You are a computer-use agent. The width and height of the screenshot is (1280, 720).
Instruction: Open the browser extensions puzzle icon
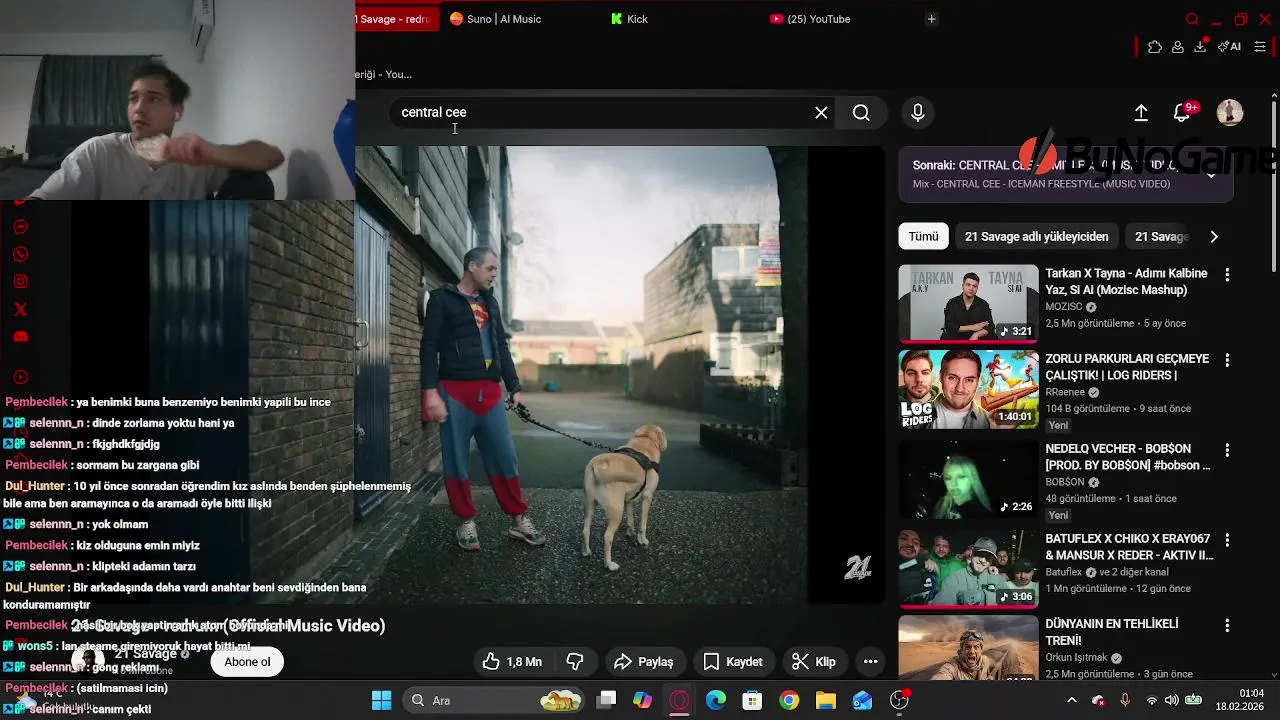click(x=1155, y=47)
